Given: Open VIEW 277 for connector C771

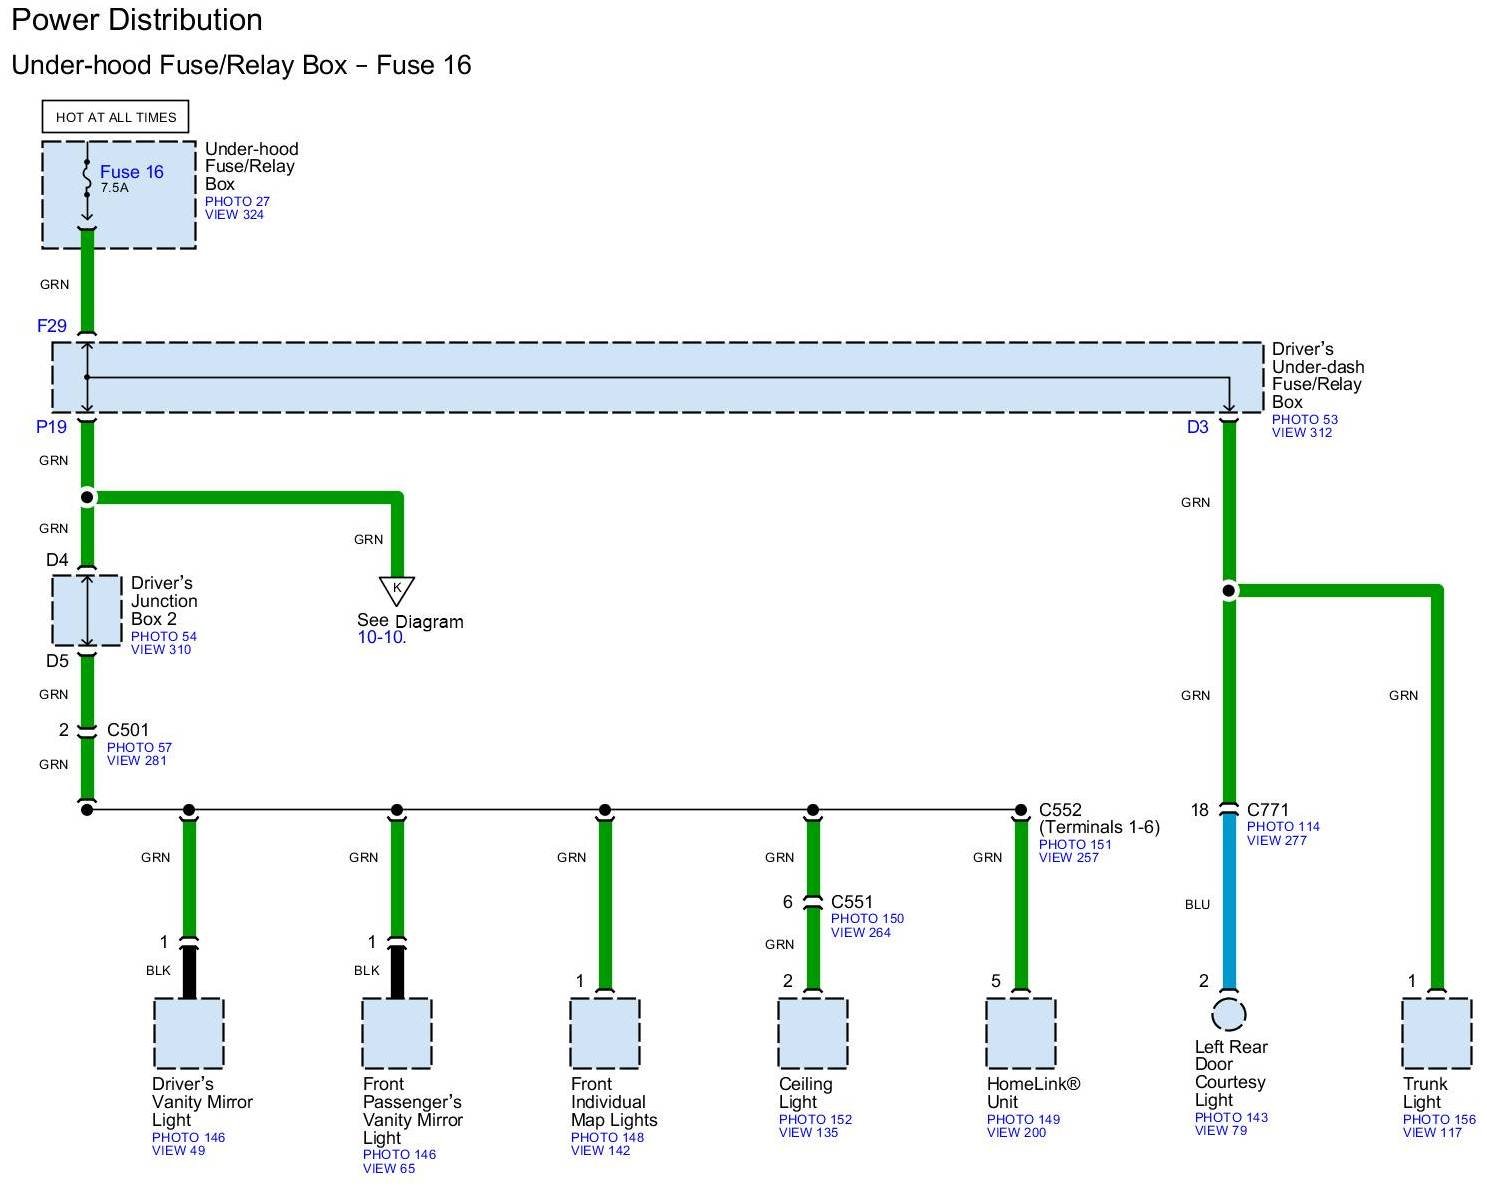Looking at the screenshot, I should [1277, 840].
